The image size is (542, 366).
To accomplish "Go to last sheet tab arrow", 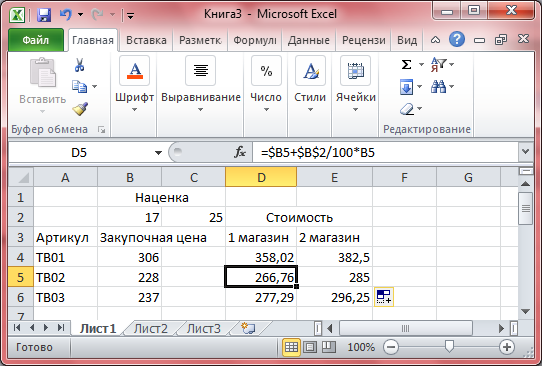I will point(61,327).
